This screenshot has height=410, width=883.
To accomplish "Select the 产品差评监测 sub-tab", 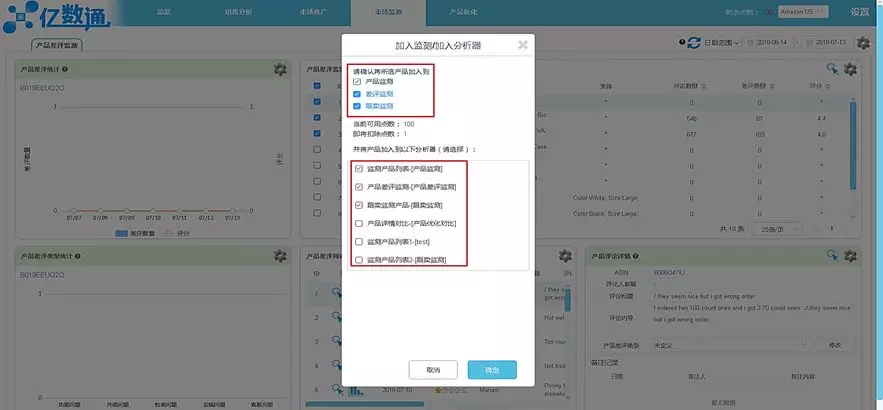I will (56, 44).
